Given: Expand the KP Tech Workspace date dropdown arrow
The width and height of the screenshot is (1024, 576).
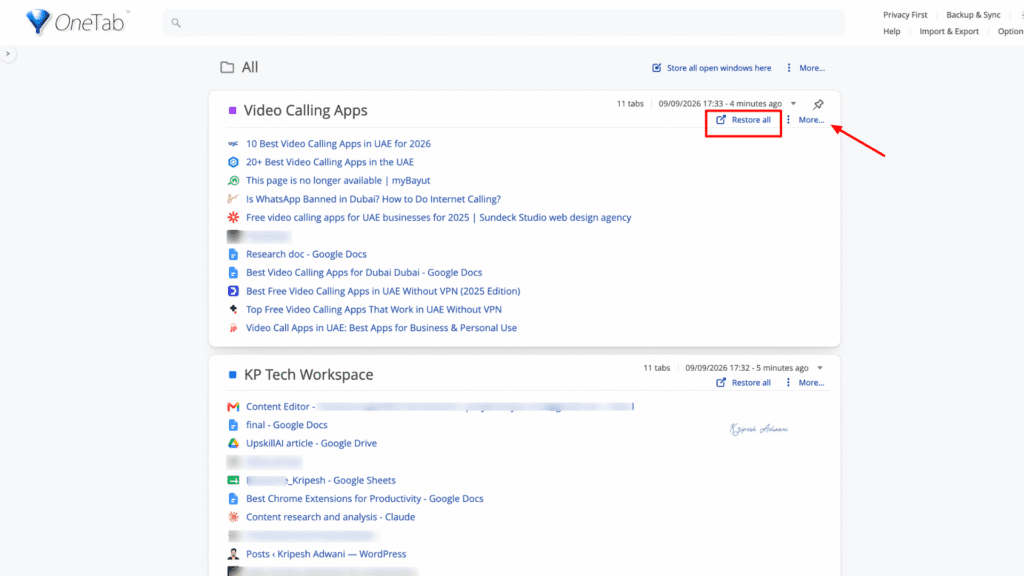Looking at the screenshot, I should coord(820,368).
